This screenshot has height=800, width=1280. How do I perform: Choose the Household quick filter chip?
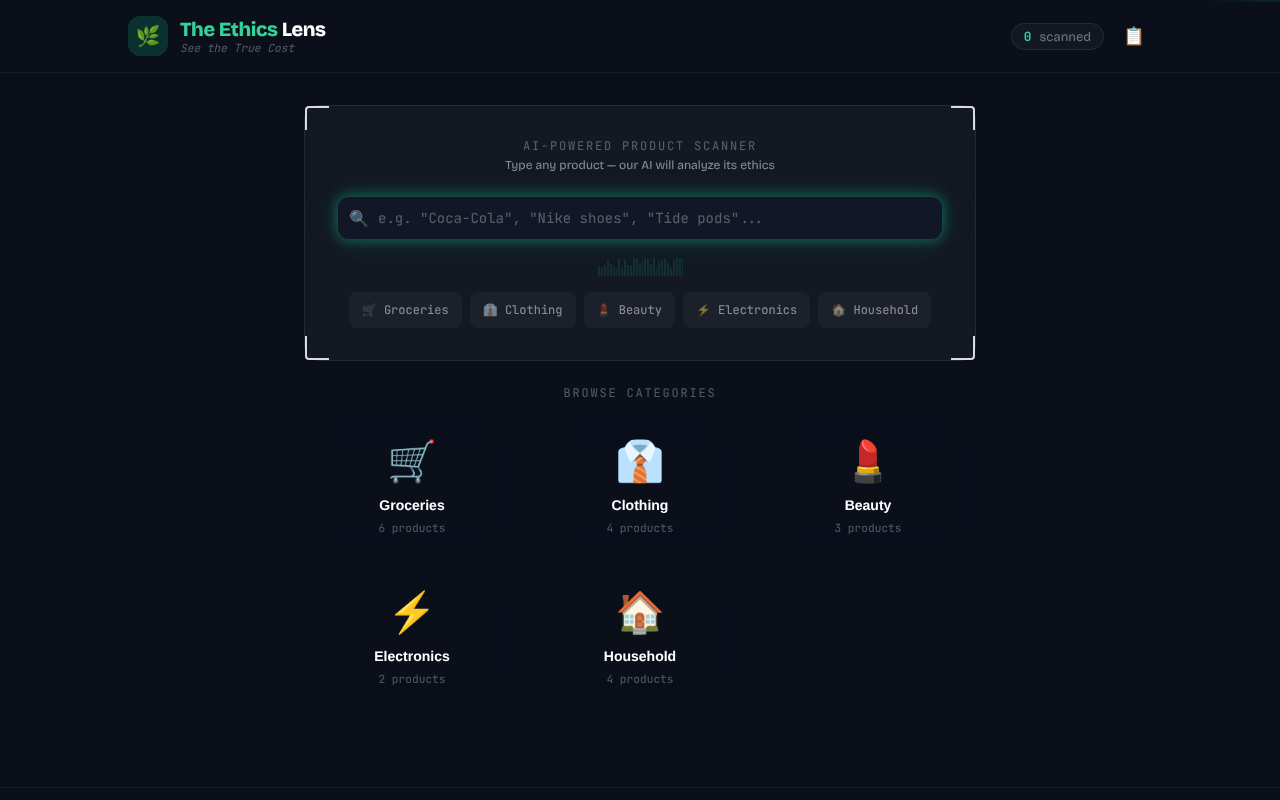point(874,310)
